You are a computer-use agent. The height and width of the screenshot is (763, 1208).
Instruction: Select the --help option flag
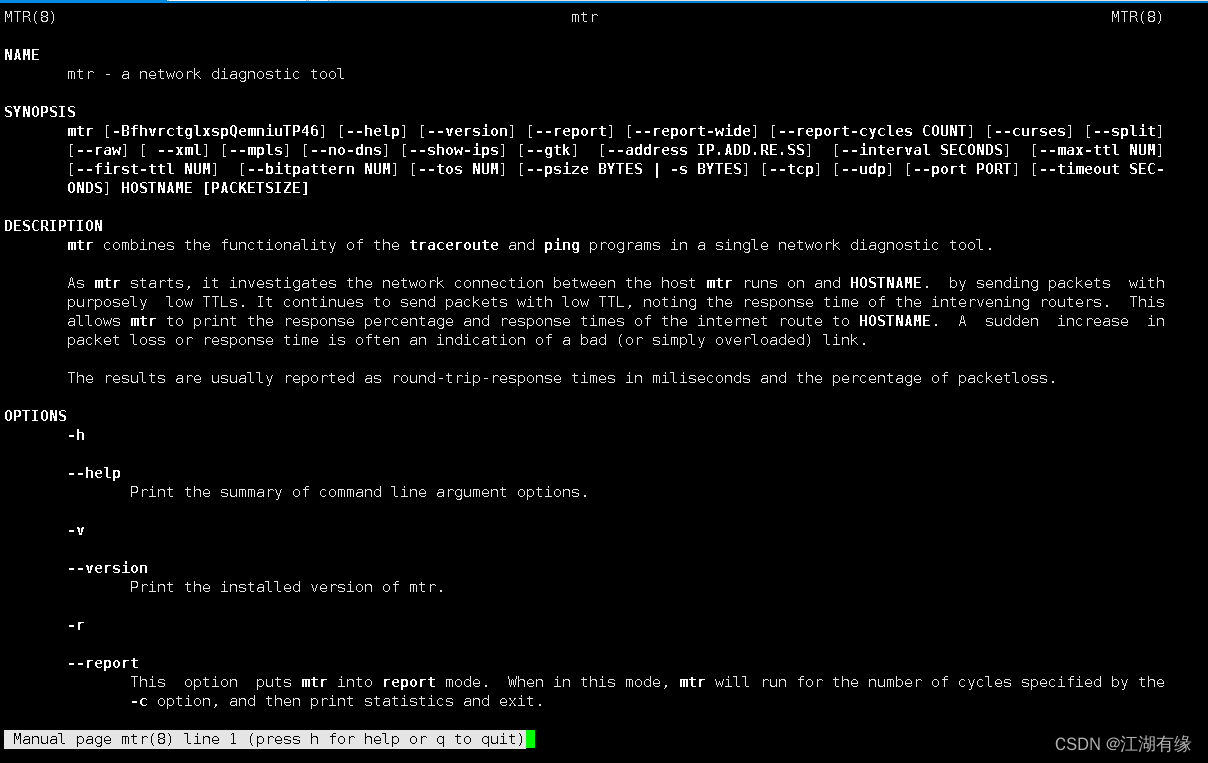click(93, 472)
